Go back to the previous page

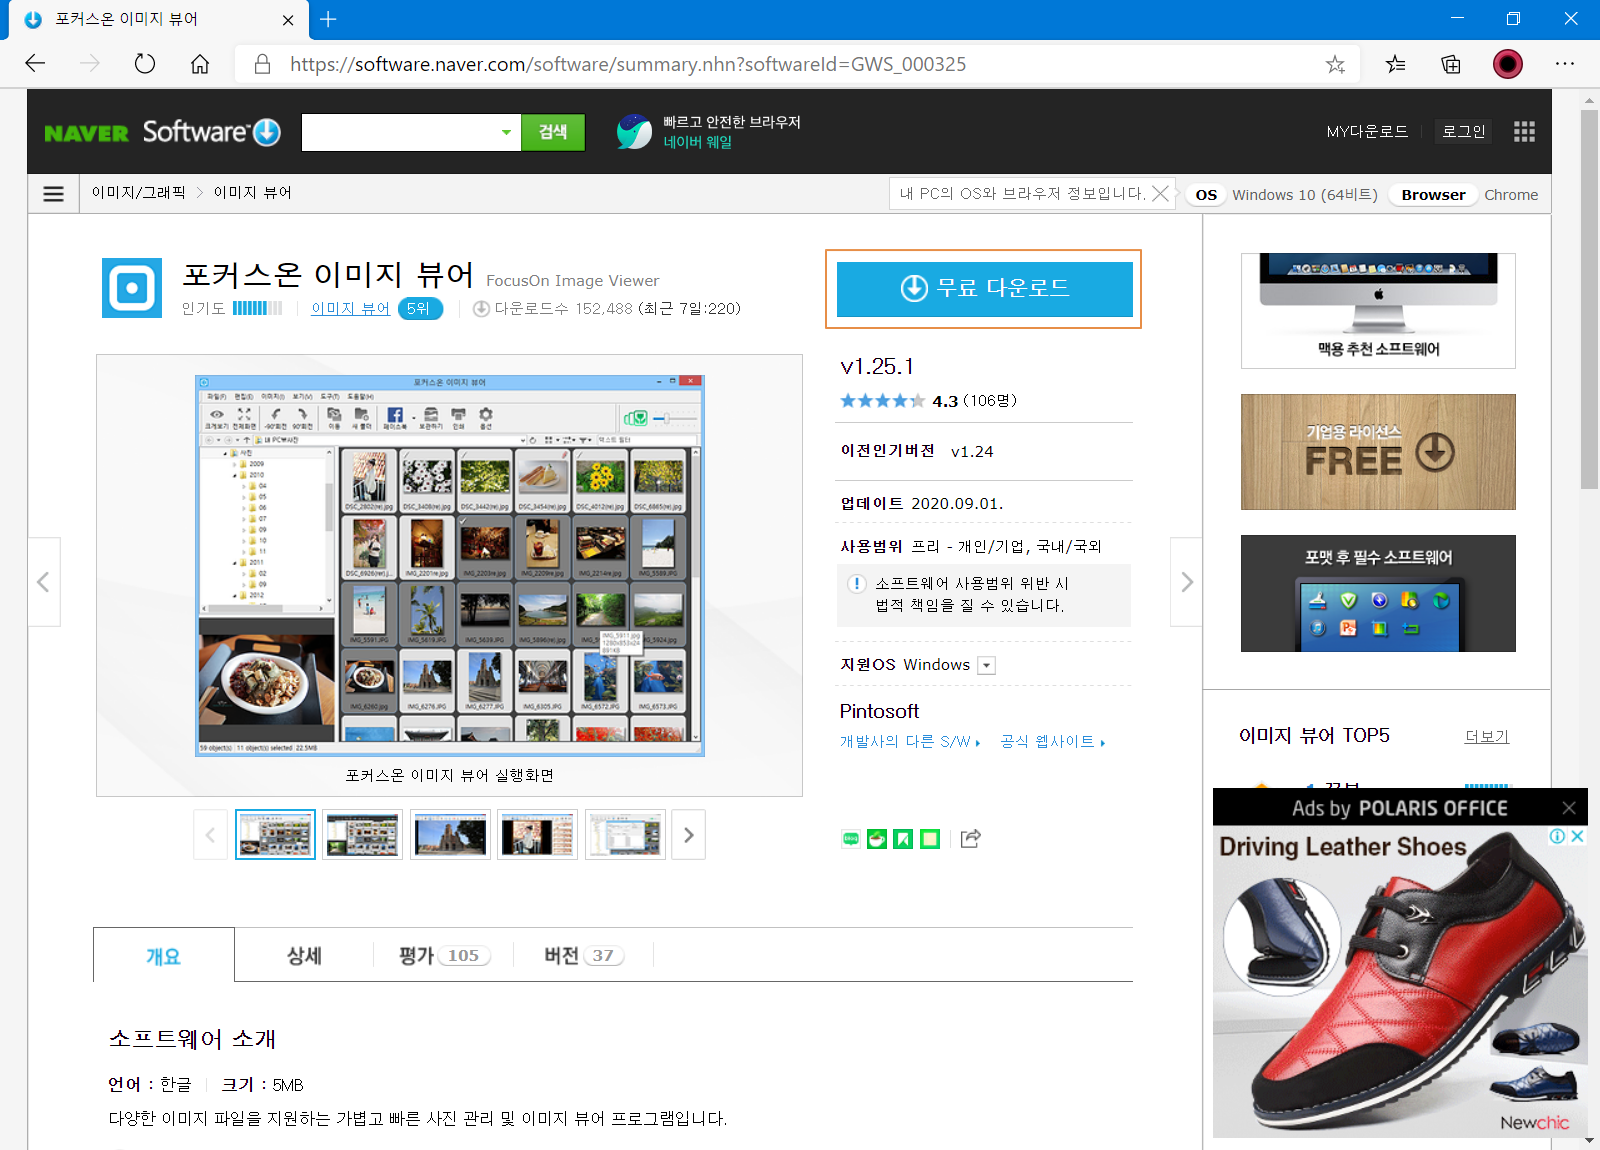(x=36, y=64)
